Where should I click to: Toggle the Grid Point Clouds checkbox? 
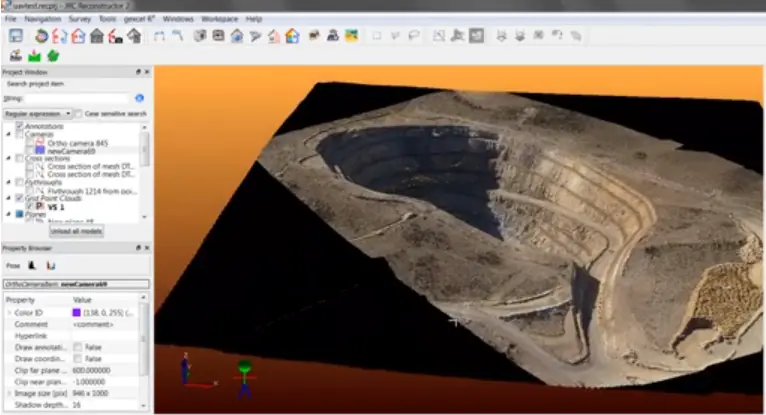(20, 198)
